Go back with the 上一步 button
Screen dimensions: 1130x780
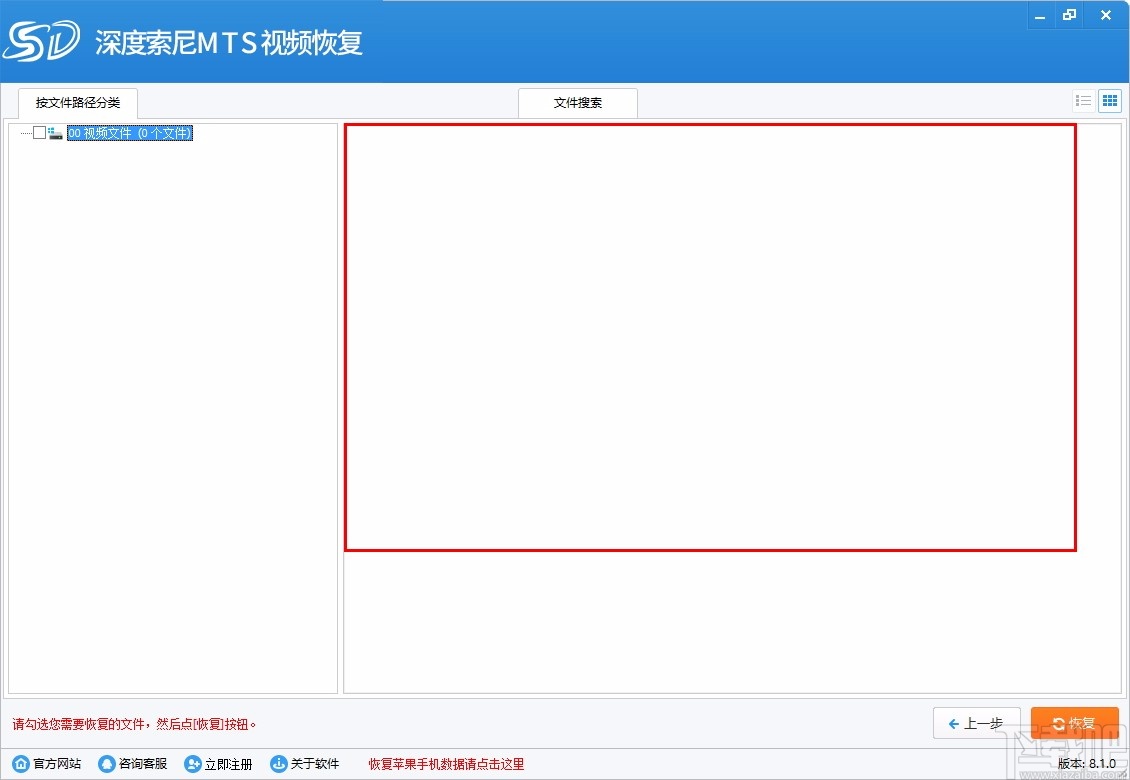pos(977,722)
